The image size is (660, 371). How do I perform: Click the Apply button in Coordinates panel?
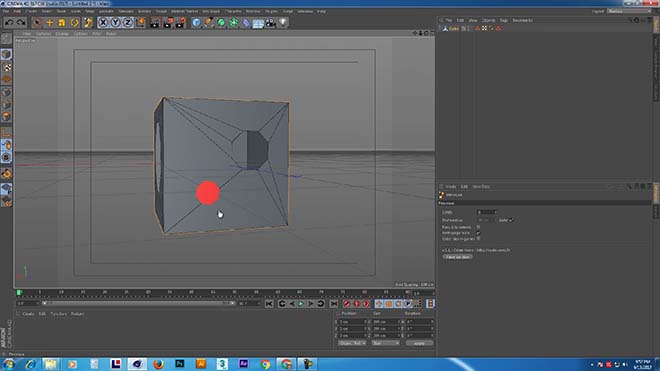(x=419, y=343)
